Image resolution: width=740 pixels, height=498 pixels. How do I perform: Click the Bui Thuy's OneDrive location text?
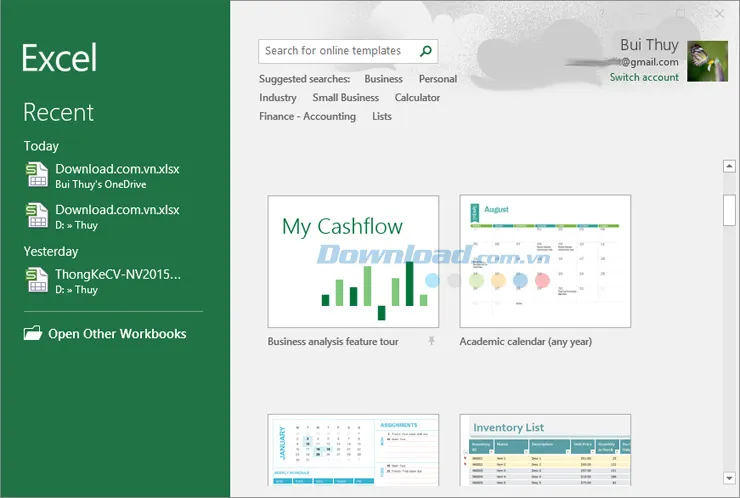coord(101,184)
